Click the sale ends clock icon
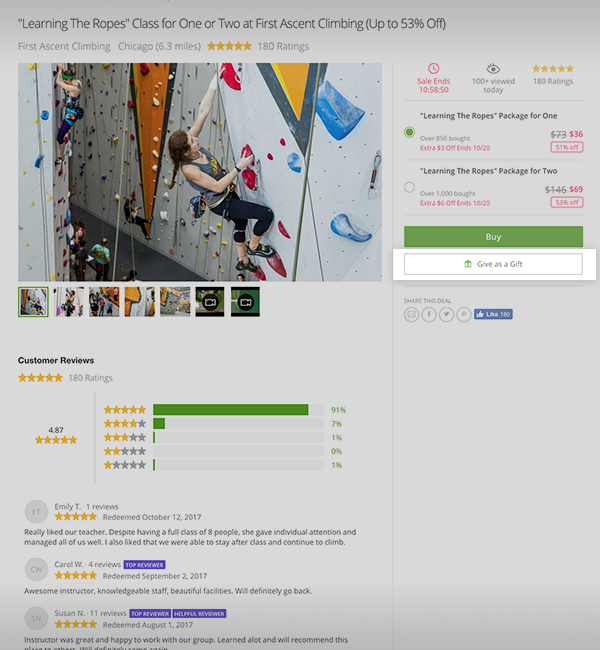 (x=432, y=69)
